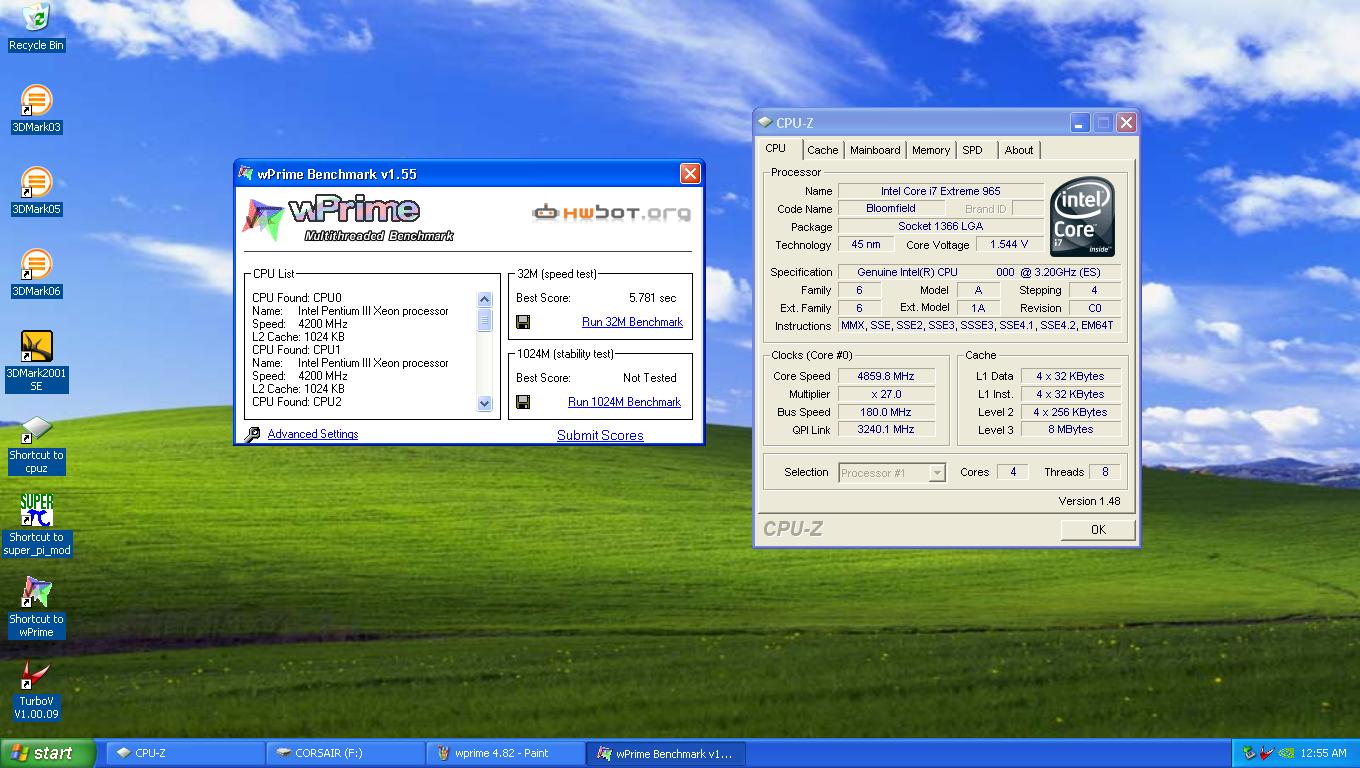This screenshot has height=768, width=1360.
Task: Click the Code Name value Bloomfield
Action: (891, 209)
